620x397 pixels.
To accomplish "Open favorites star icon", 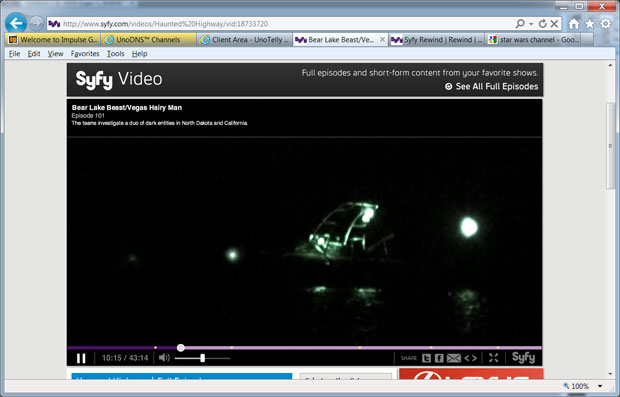I will coord(590,24).
